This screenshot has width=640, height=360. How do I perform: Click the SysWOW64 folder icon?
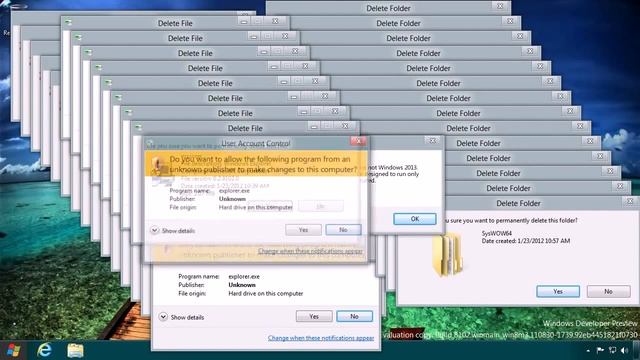[x=448, y=254]
